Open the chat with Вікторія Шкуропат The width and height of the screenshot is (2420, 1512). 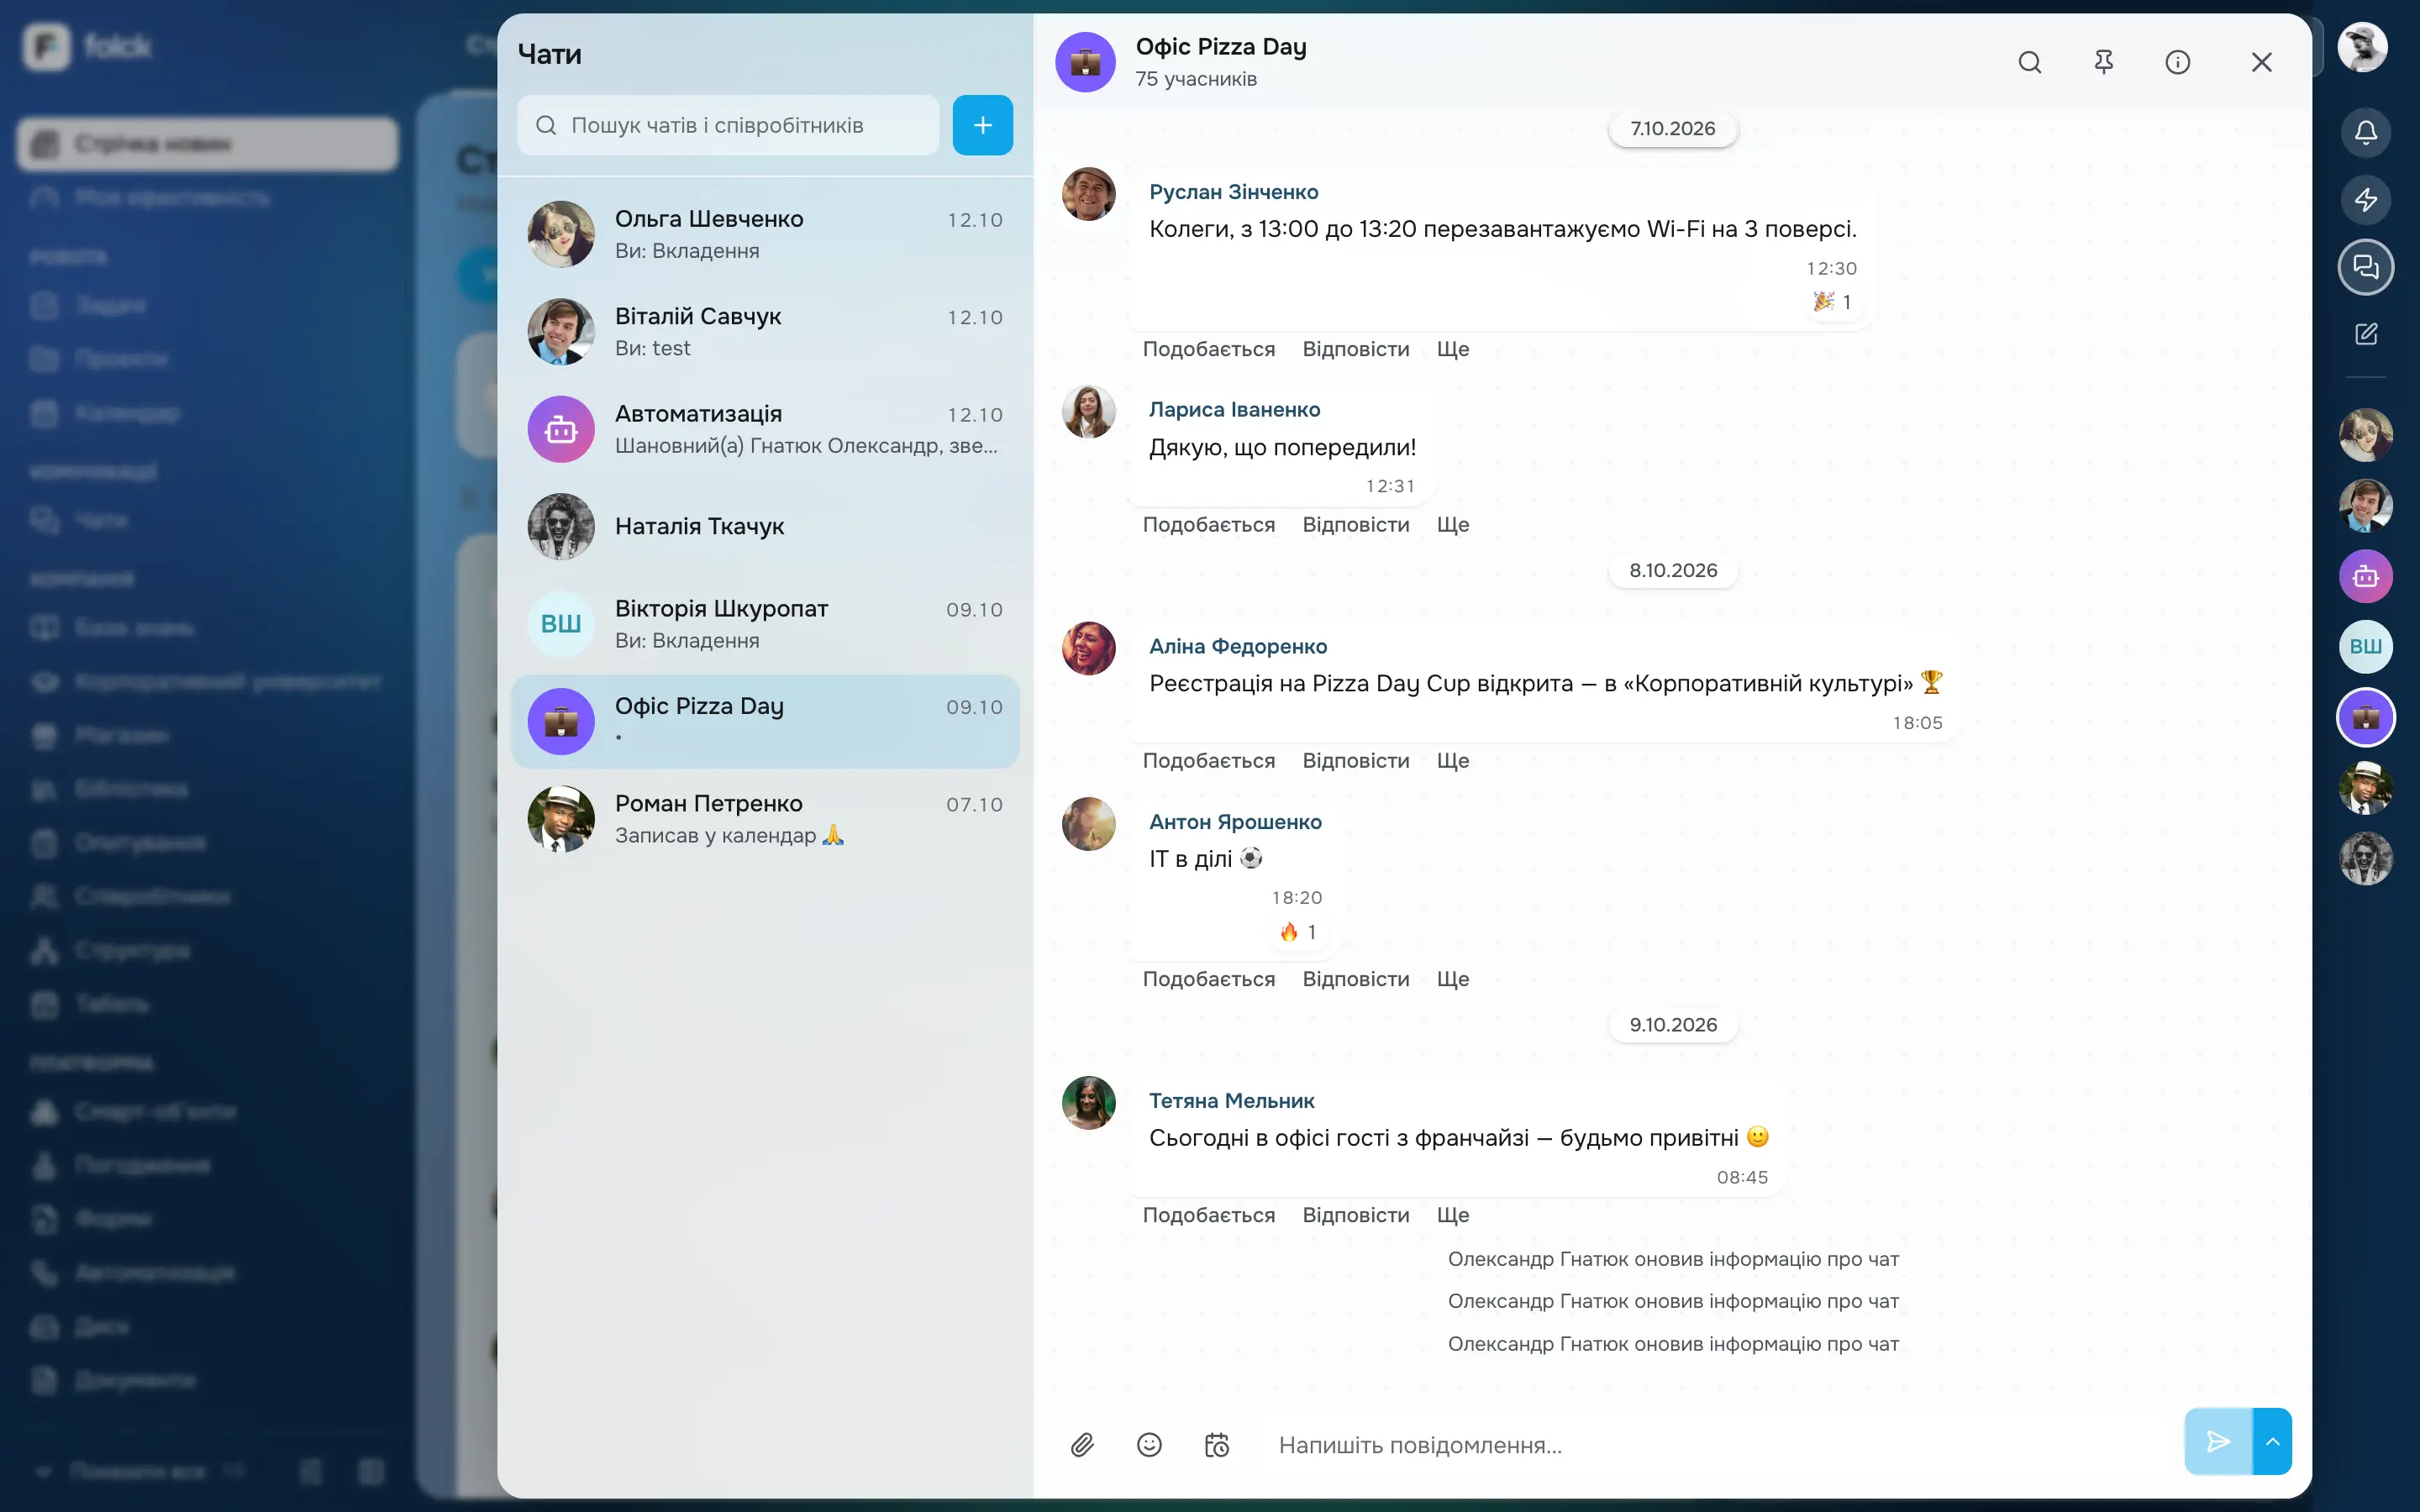coord(765,624)
